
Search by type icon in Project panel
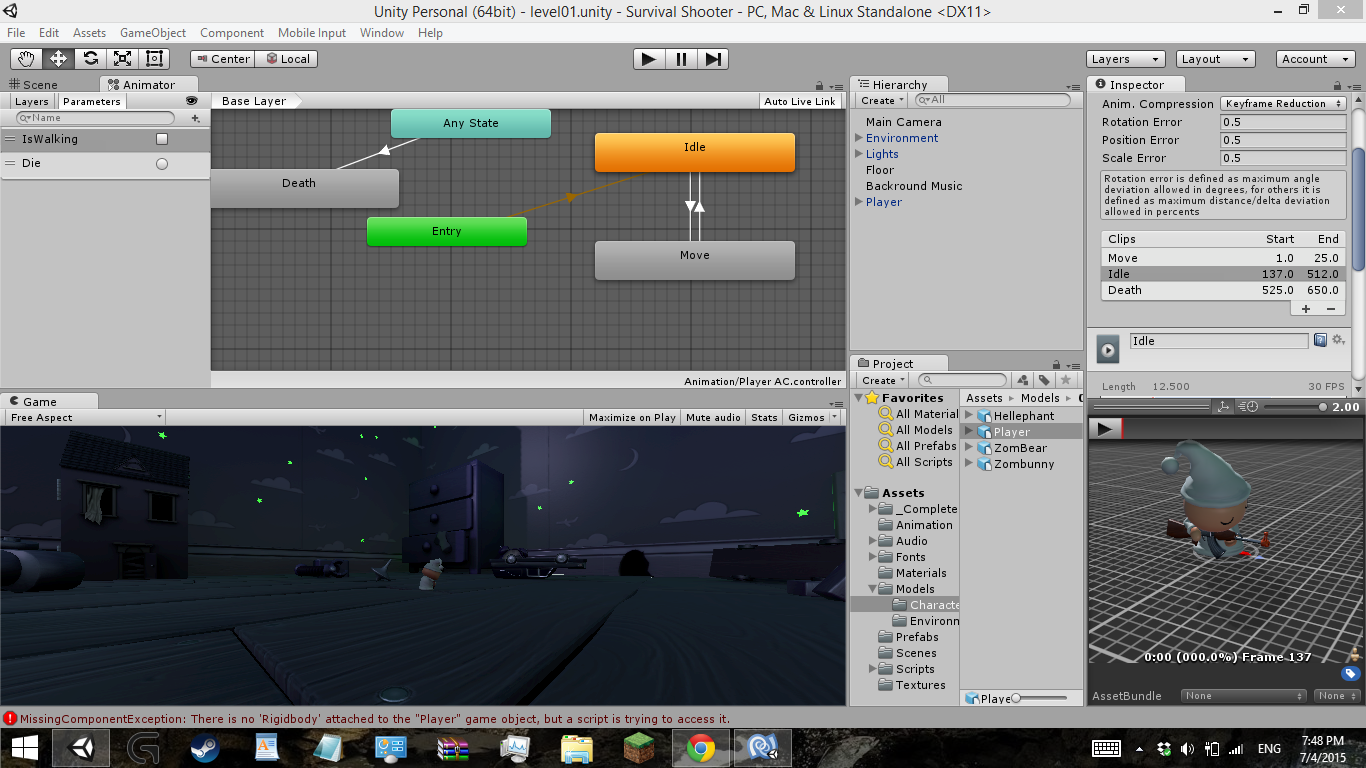1022,380
